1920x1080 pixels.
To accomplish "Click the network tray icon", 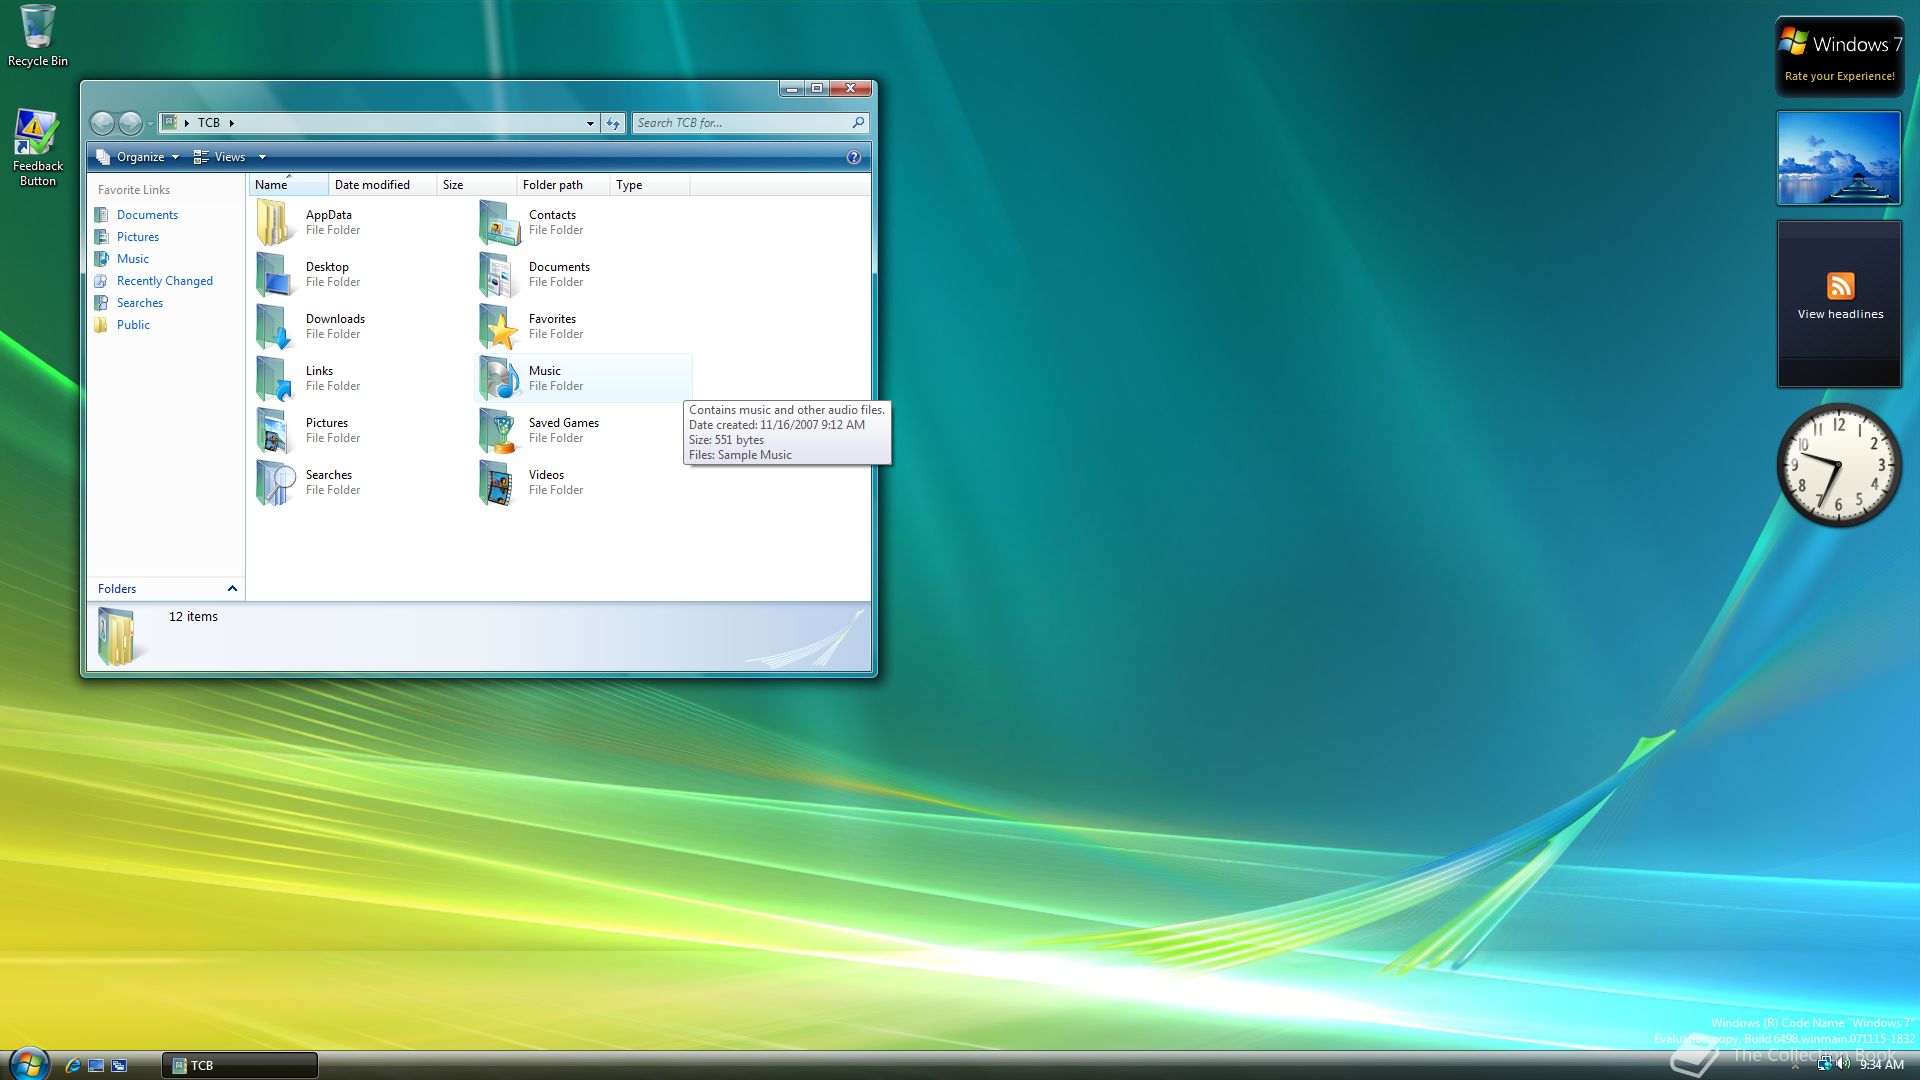I will [1824, 1064].
